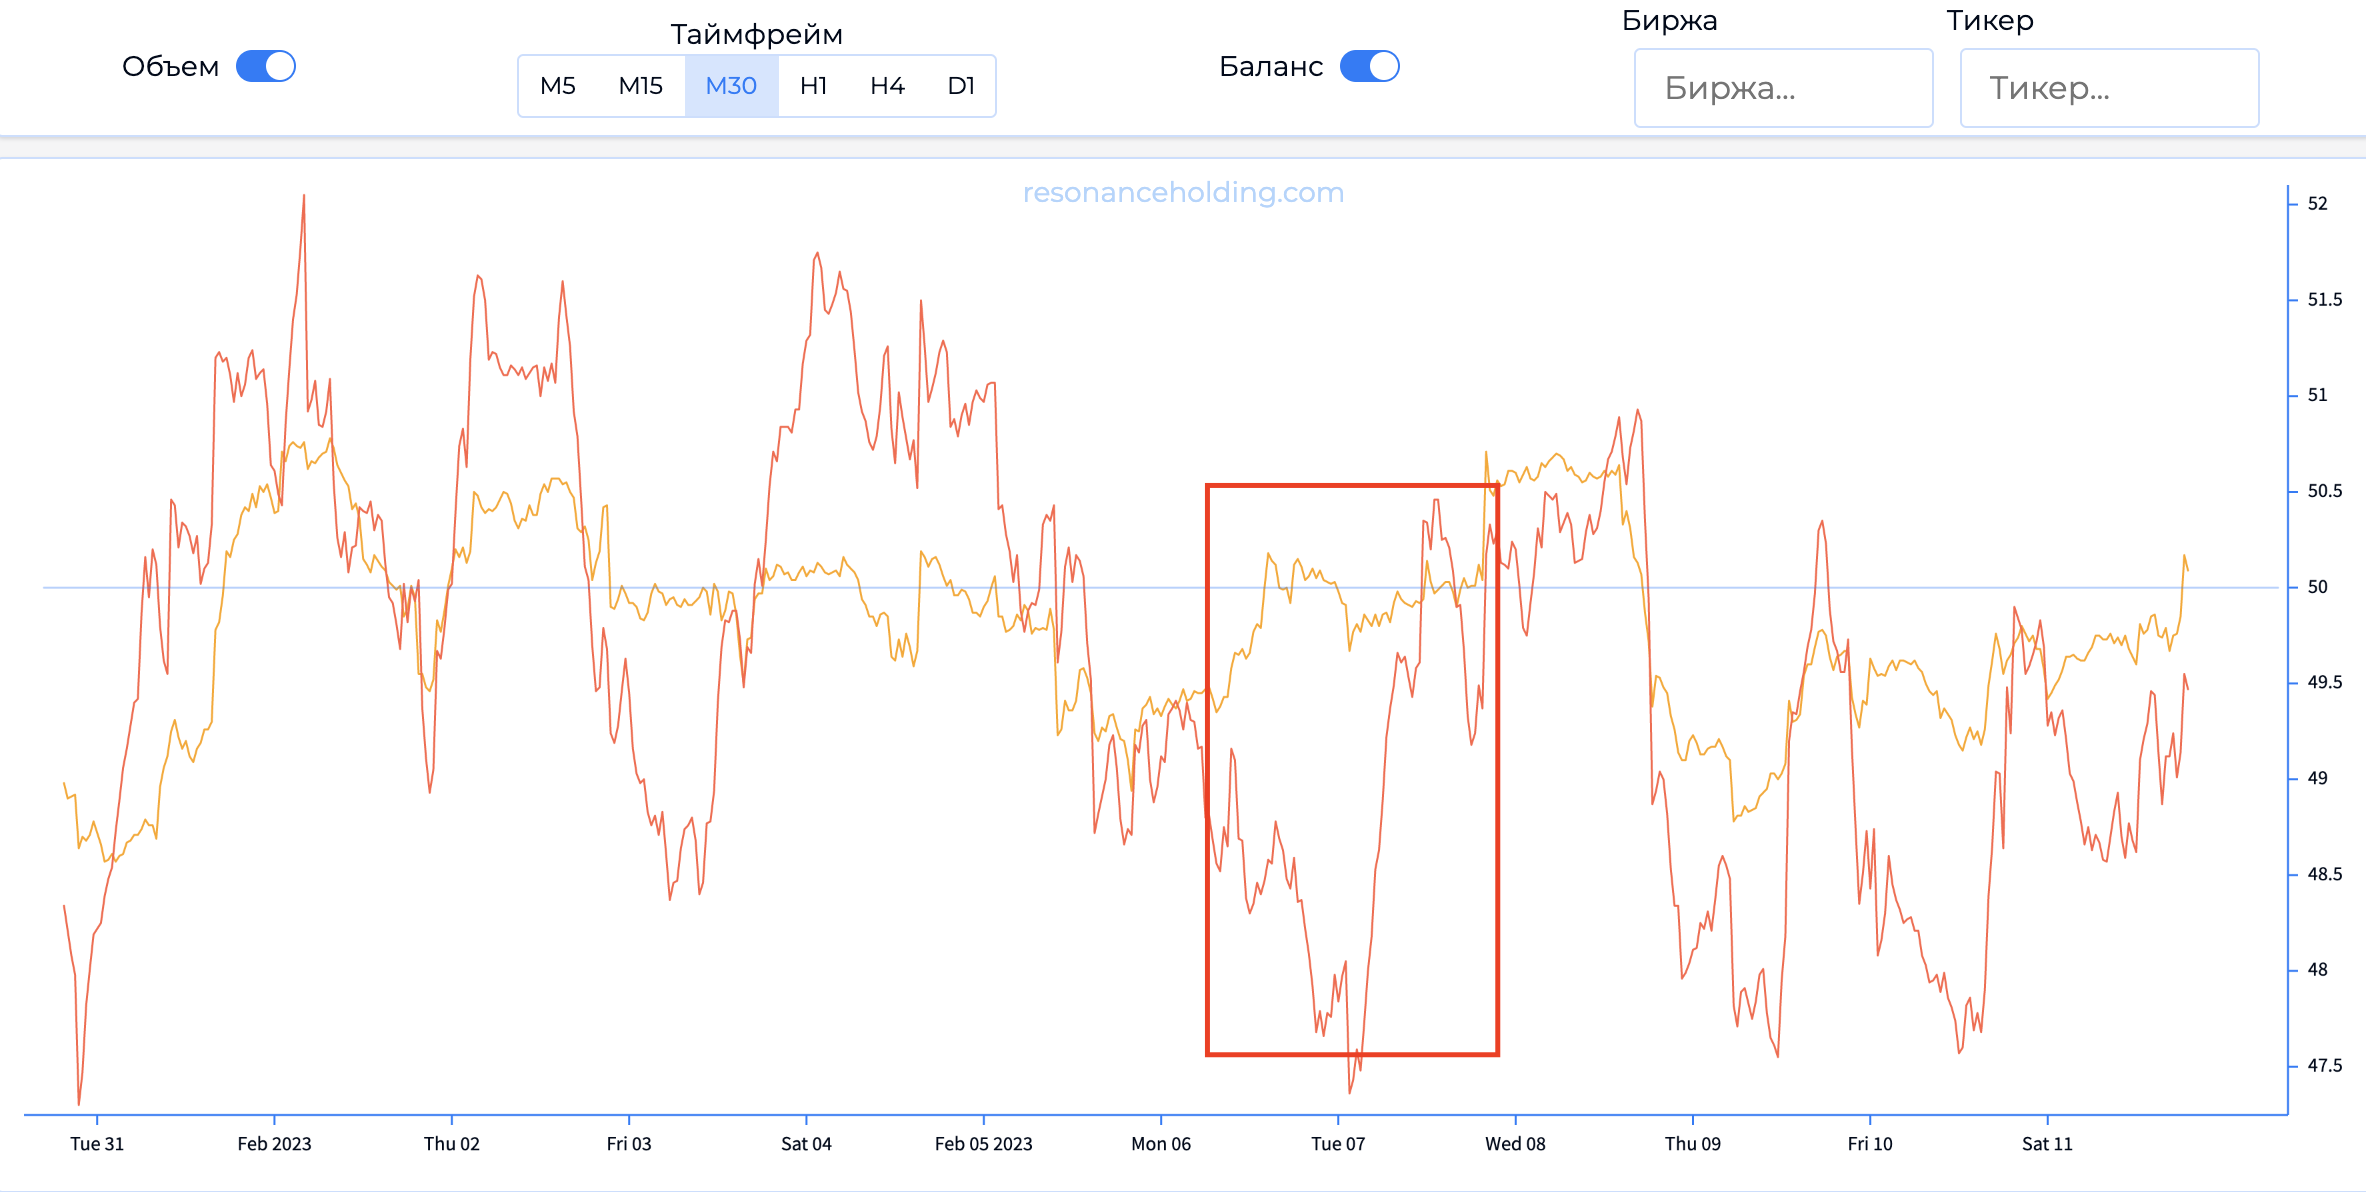The width and height of the screenshot is (2366, 1192).
Task: Select the Mon 06 axis tick label
Action: coord(1161,1144)
